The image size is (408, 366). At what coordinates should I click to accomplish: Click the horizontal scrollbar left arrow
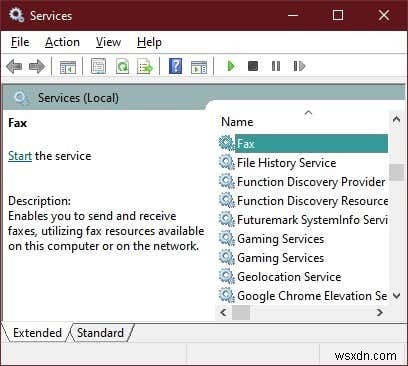[224, 312]
